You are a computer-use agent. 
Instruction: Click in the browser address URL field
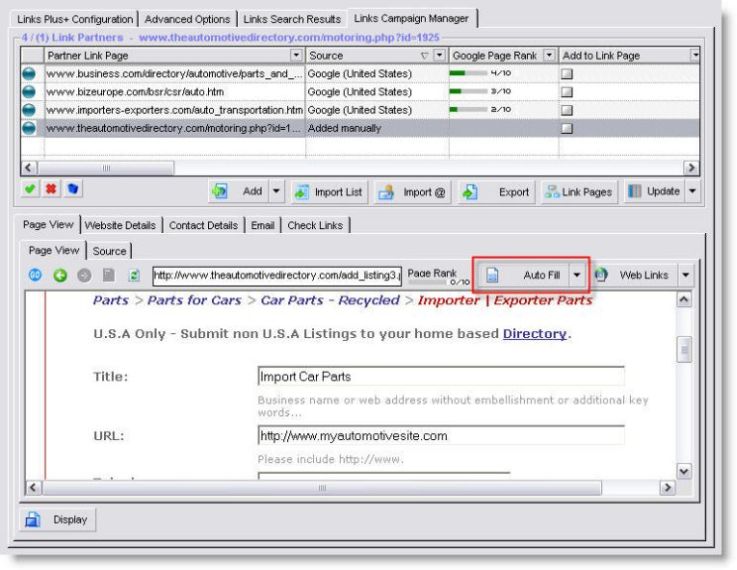click(277, 275)
